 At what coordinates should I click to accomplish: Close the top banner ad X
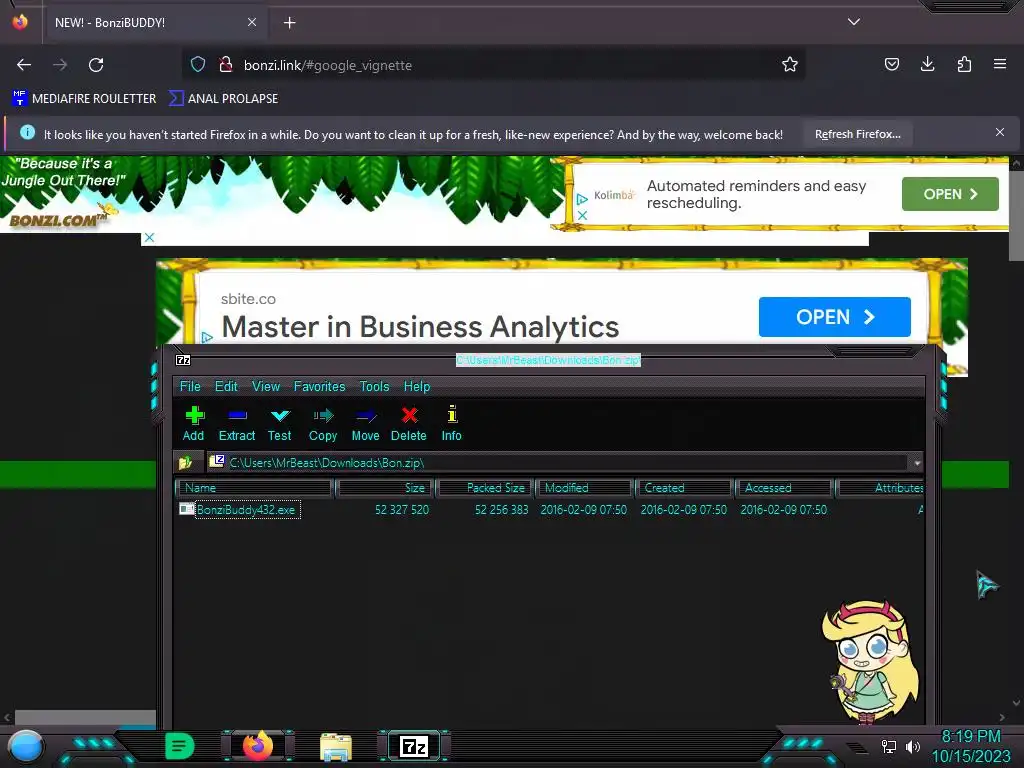pos(150,238)
